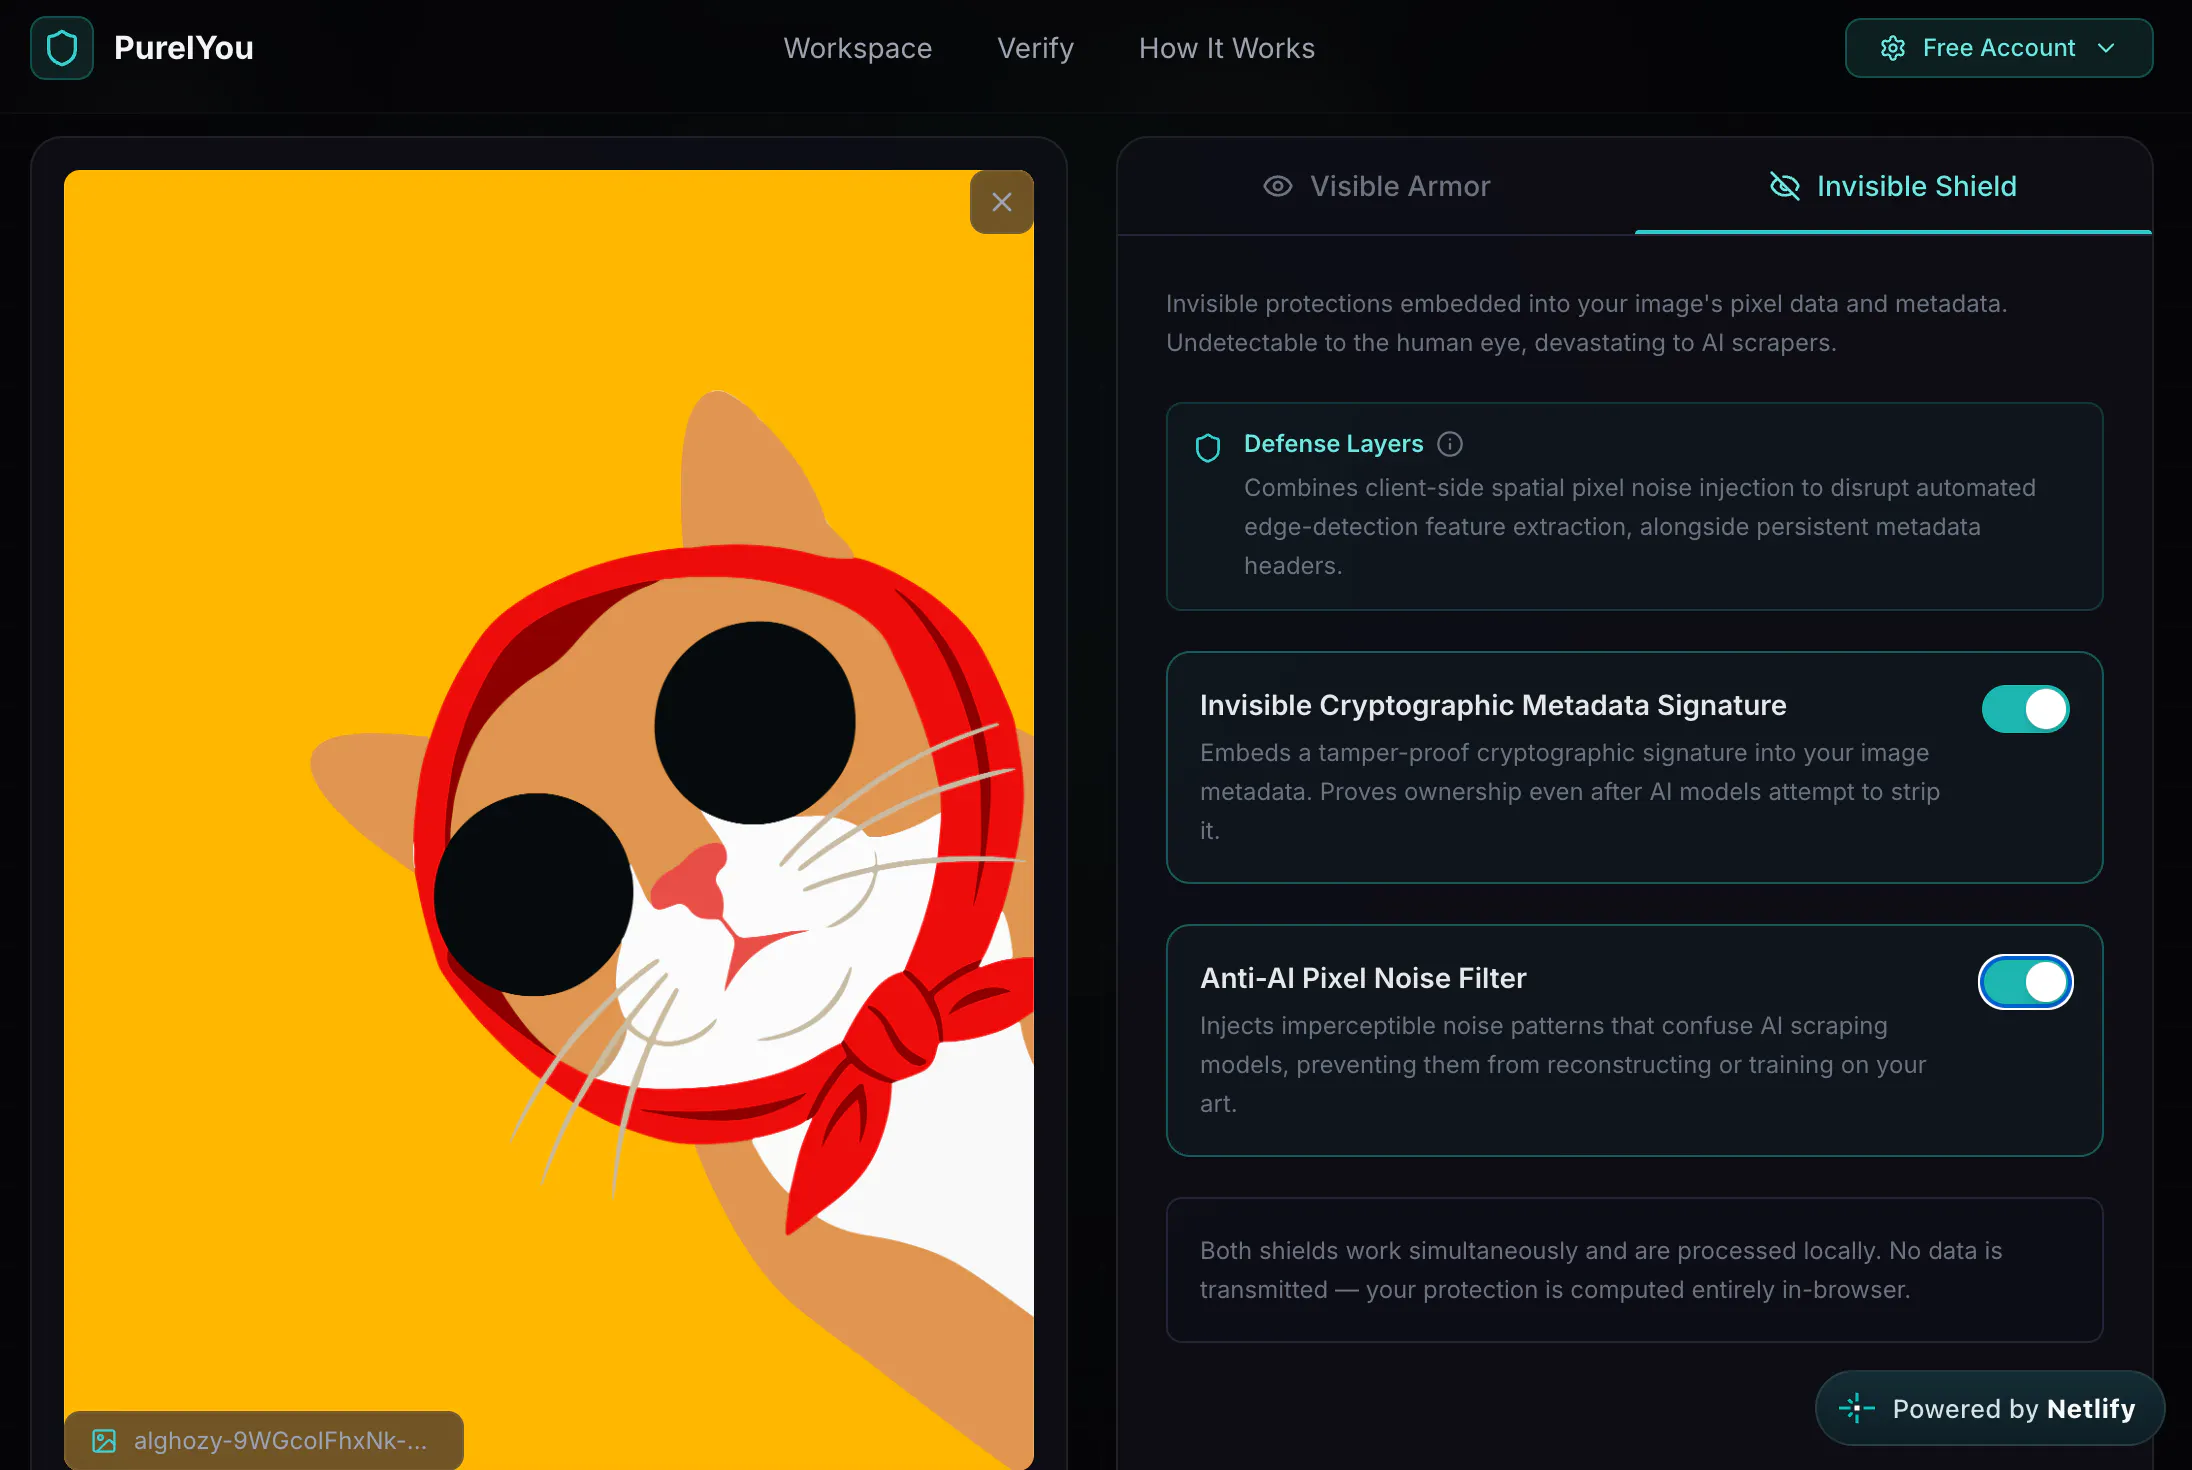Image resolution: width=2192 pixels, height=1470 pixels.
Task: Click the Netlify sparkle logo icon
Action: 1856,1408
